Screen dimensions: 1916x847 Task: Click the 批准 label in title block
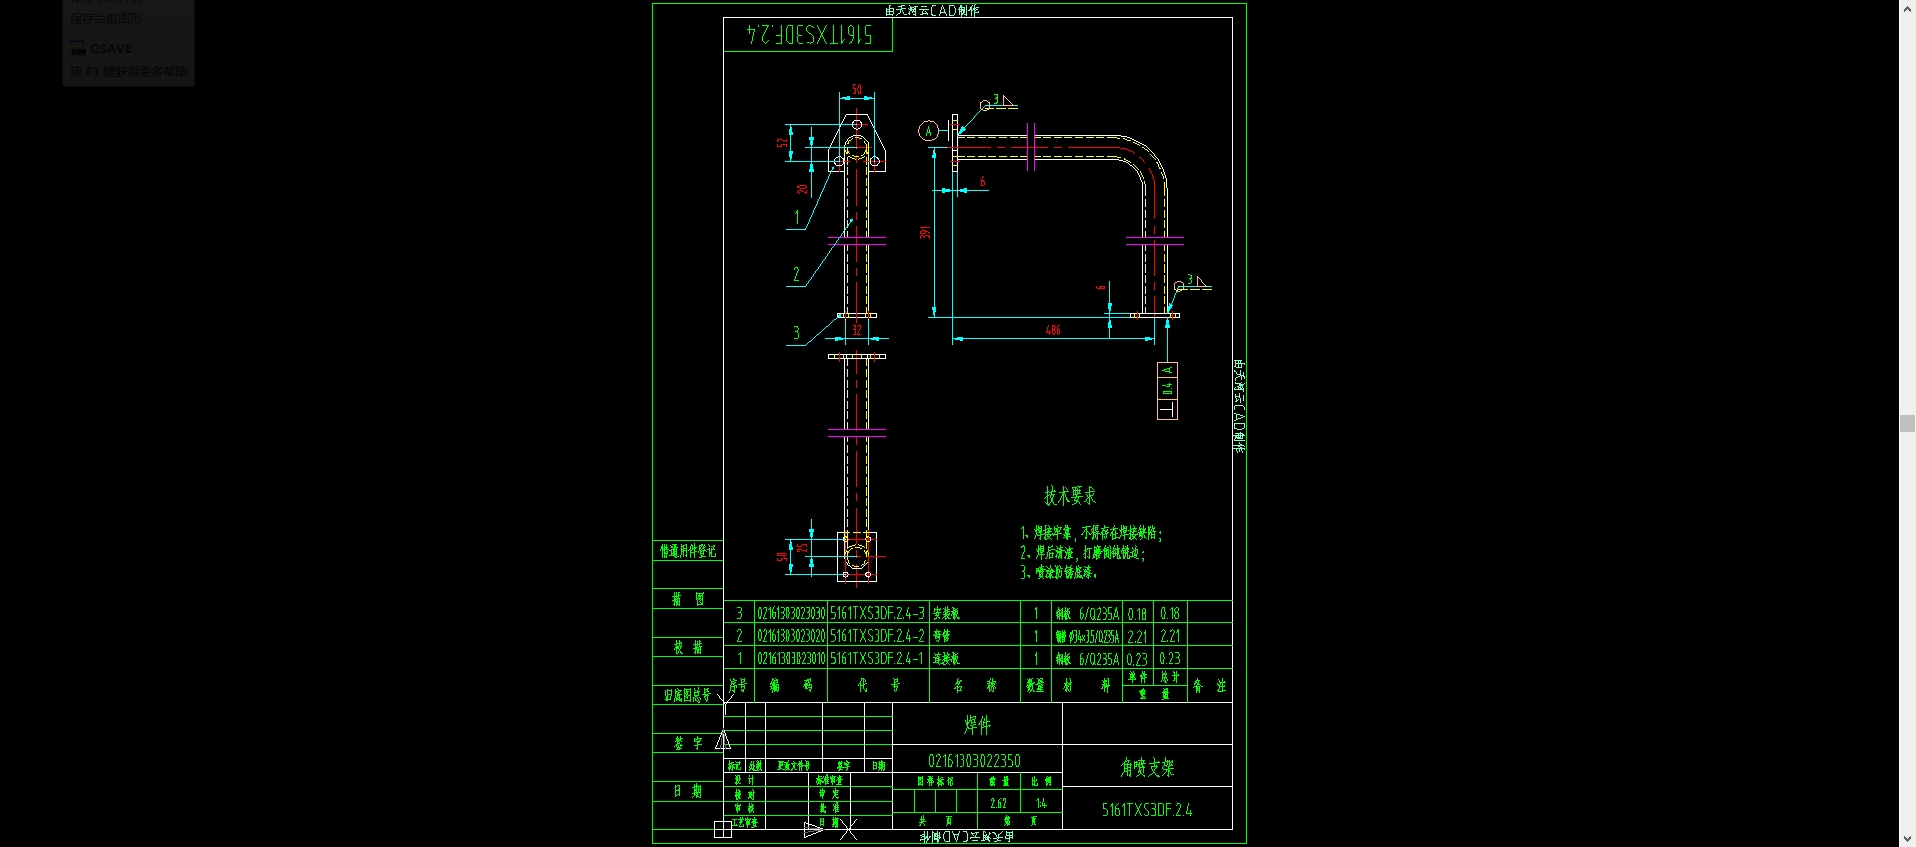tap(829, 808)
